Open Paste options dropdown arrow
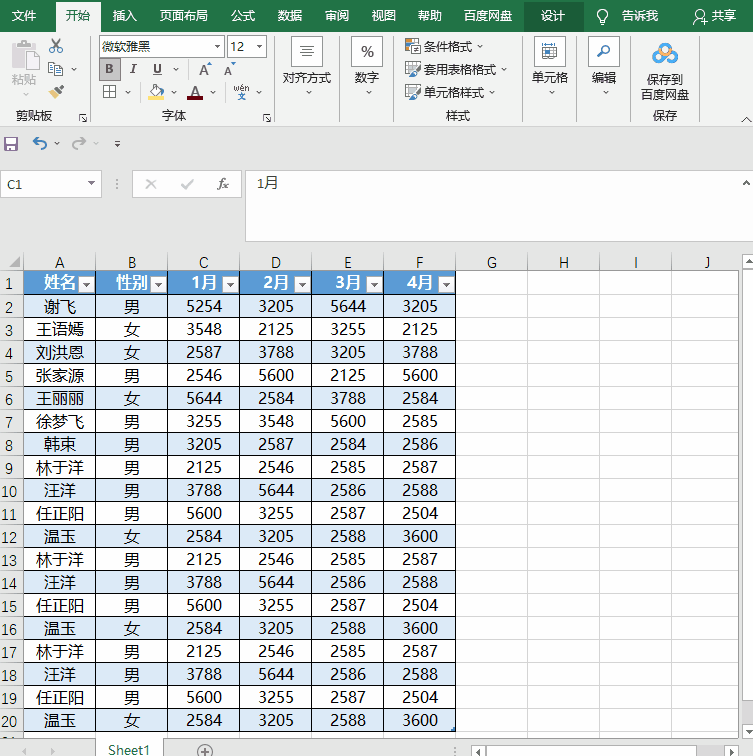This screenshot has height=756, width=753. (x=25, y=94)
